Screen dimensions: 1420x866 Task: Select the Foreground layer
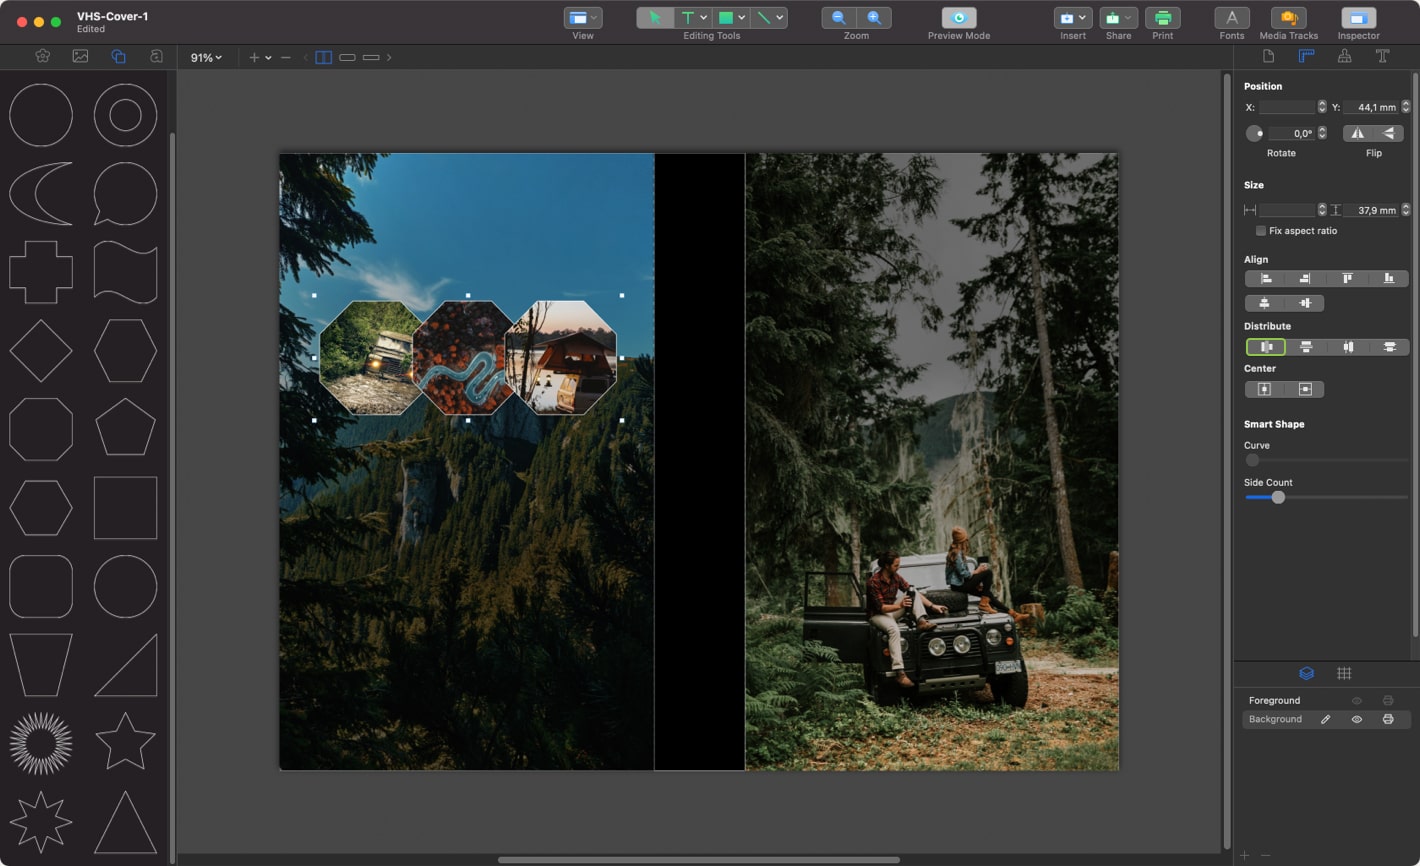[x=1275, y=700]
